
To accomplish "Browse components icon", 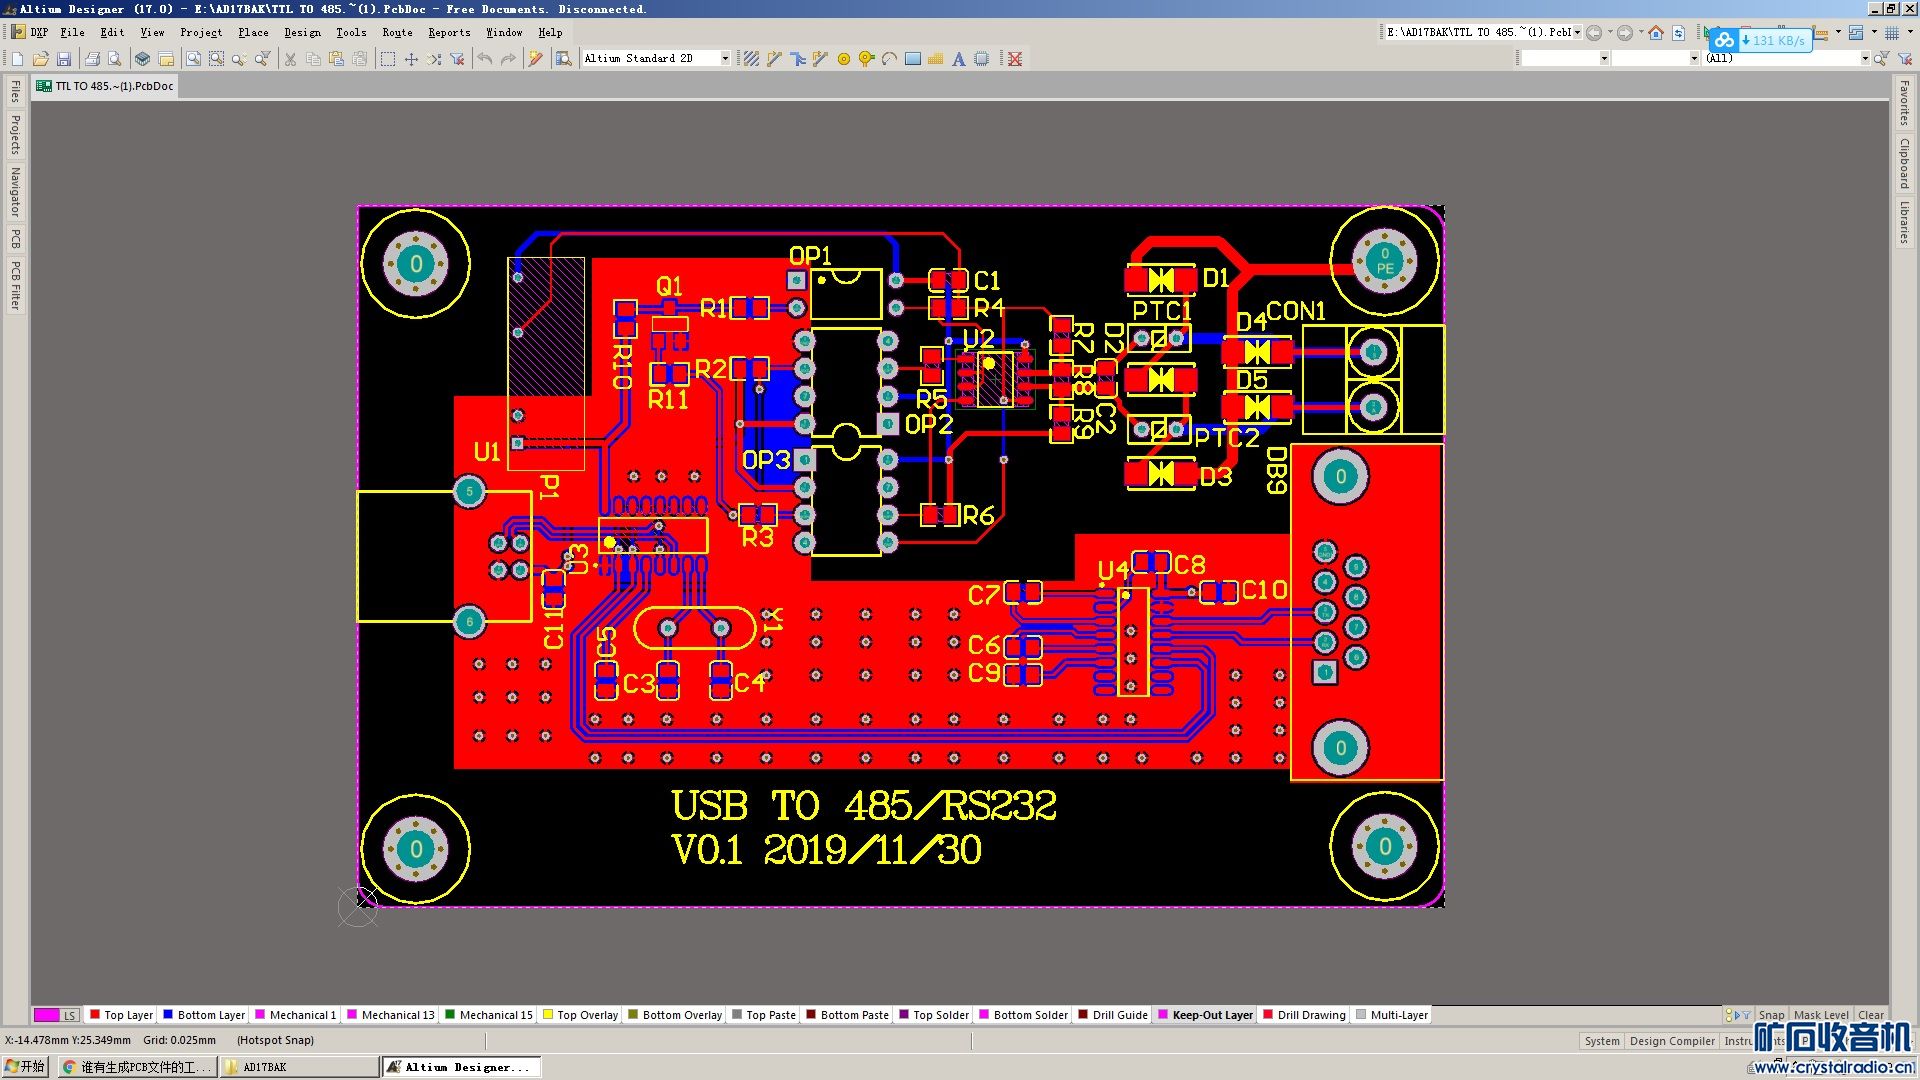I will tap(564, 59).
